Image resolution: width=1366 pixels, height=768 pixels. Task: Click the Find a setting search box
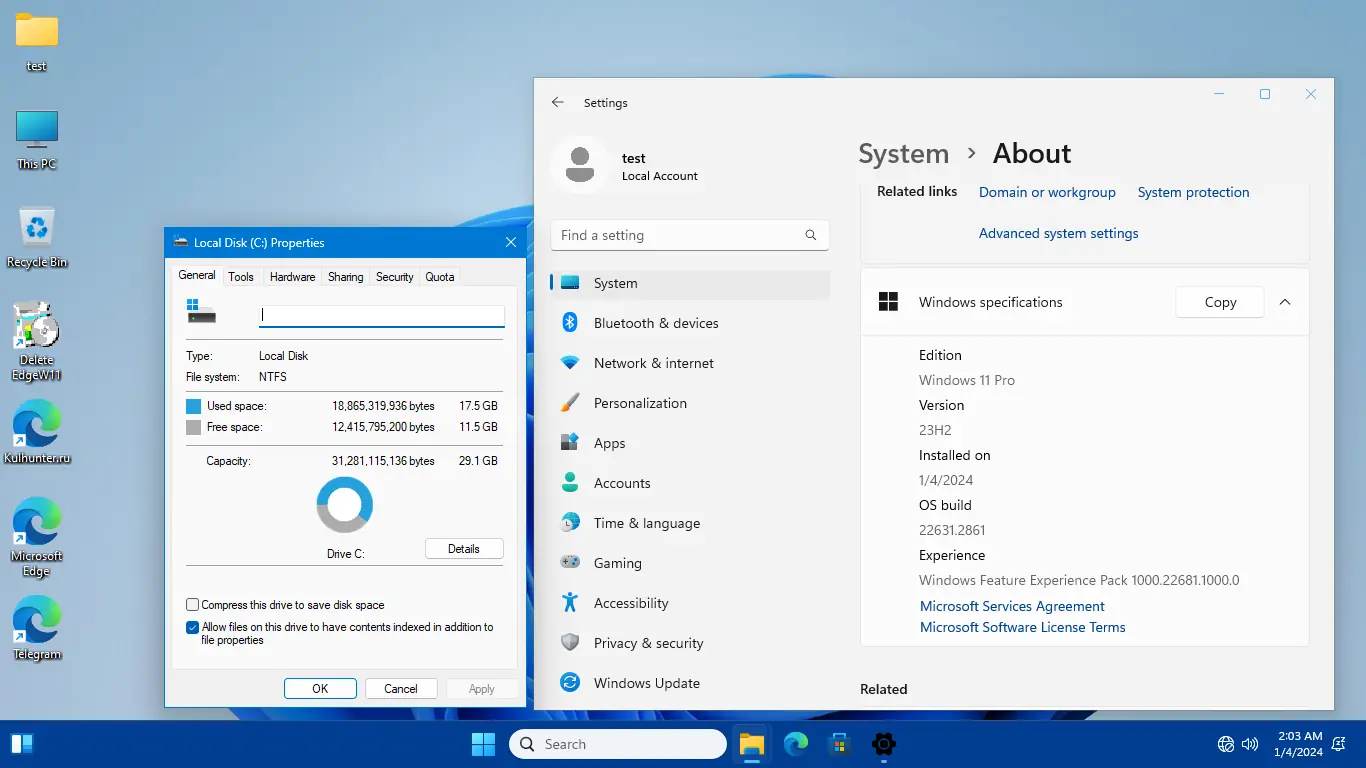pos(690,235)
